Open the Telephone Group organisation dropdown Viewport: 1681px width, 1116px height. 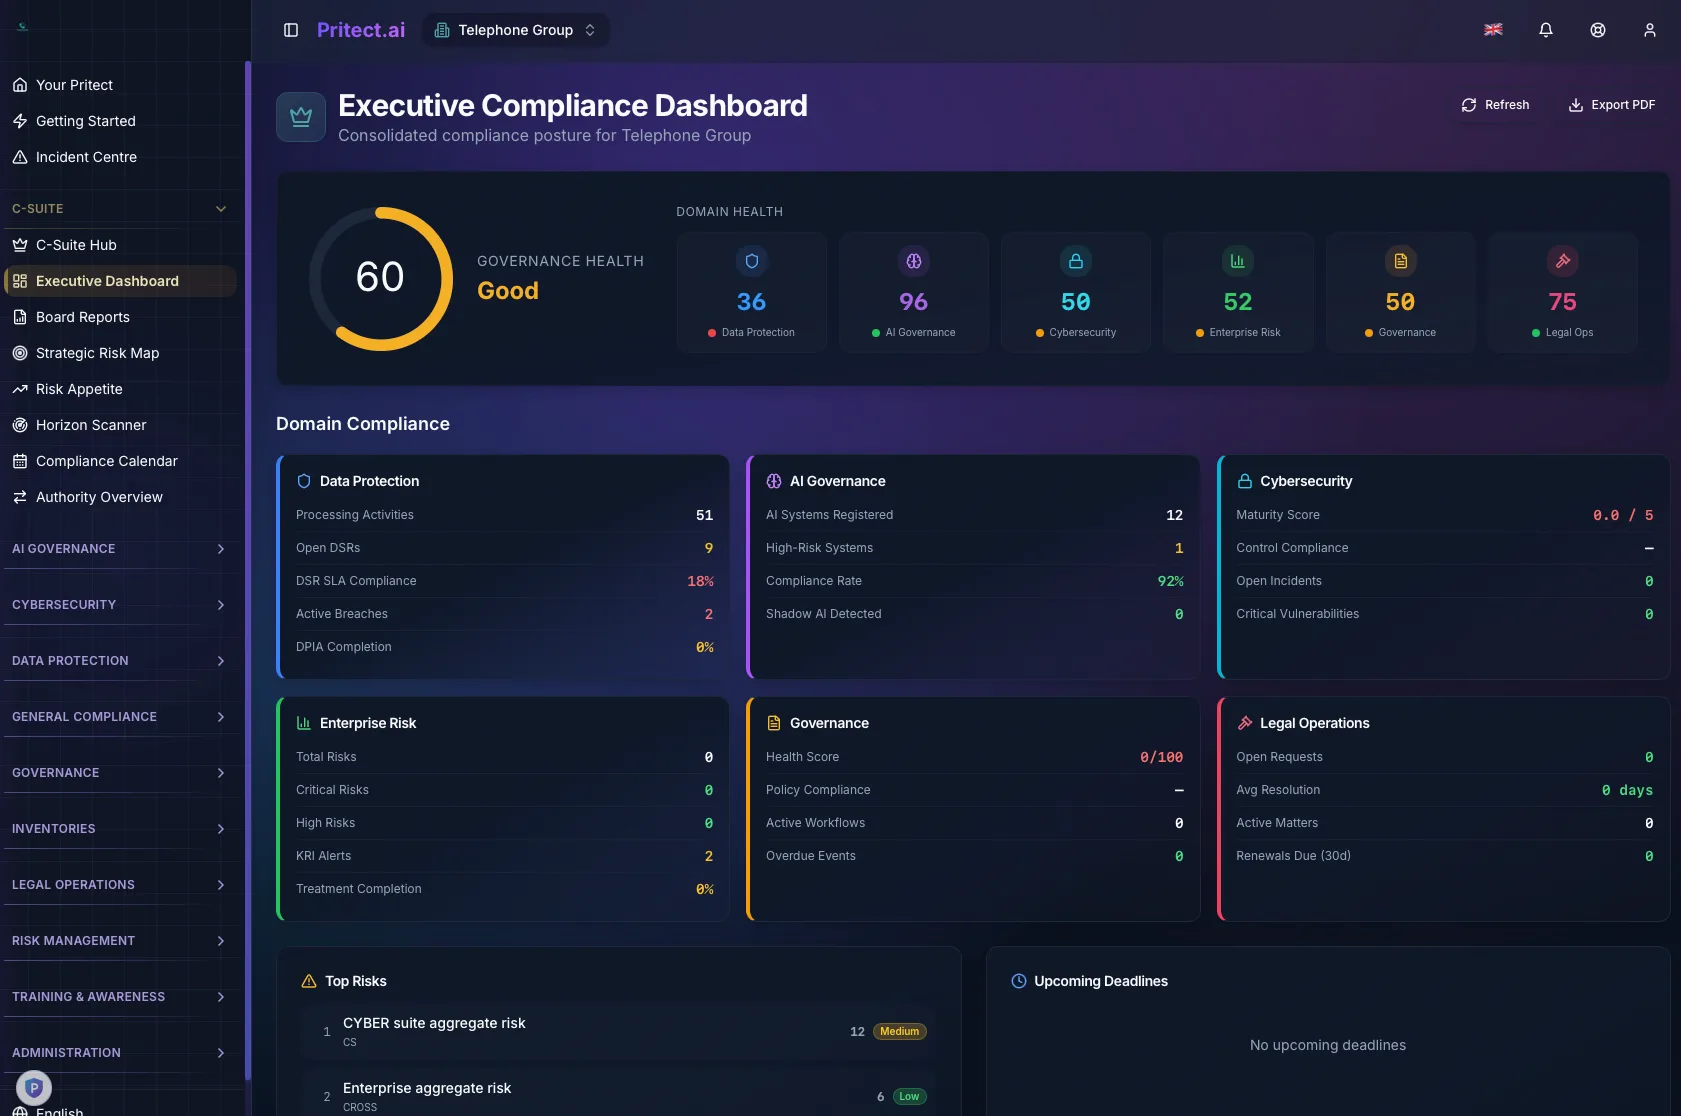point(516,30)
